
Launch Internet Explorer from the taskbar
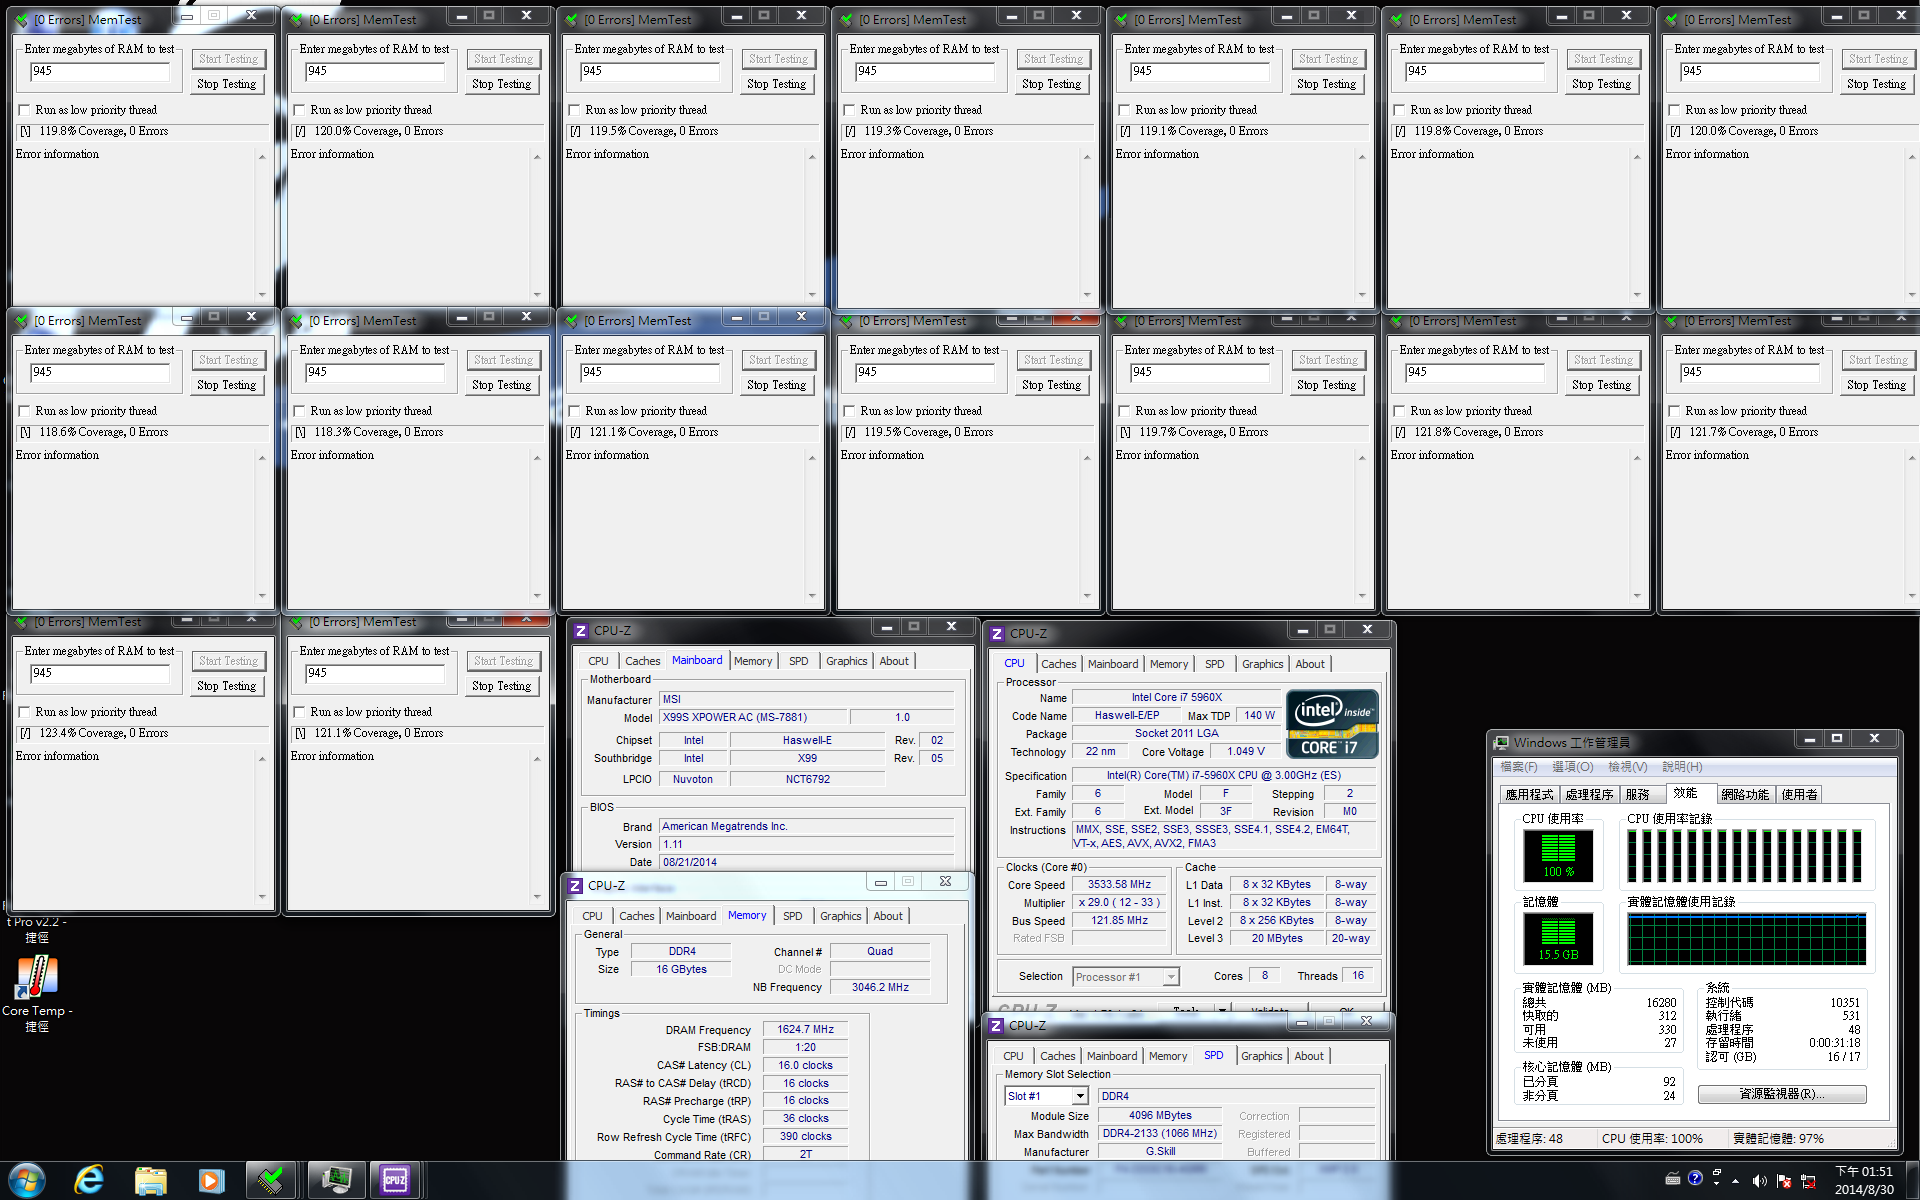point(90,1180)
